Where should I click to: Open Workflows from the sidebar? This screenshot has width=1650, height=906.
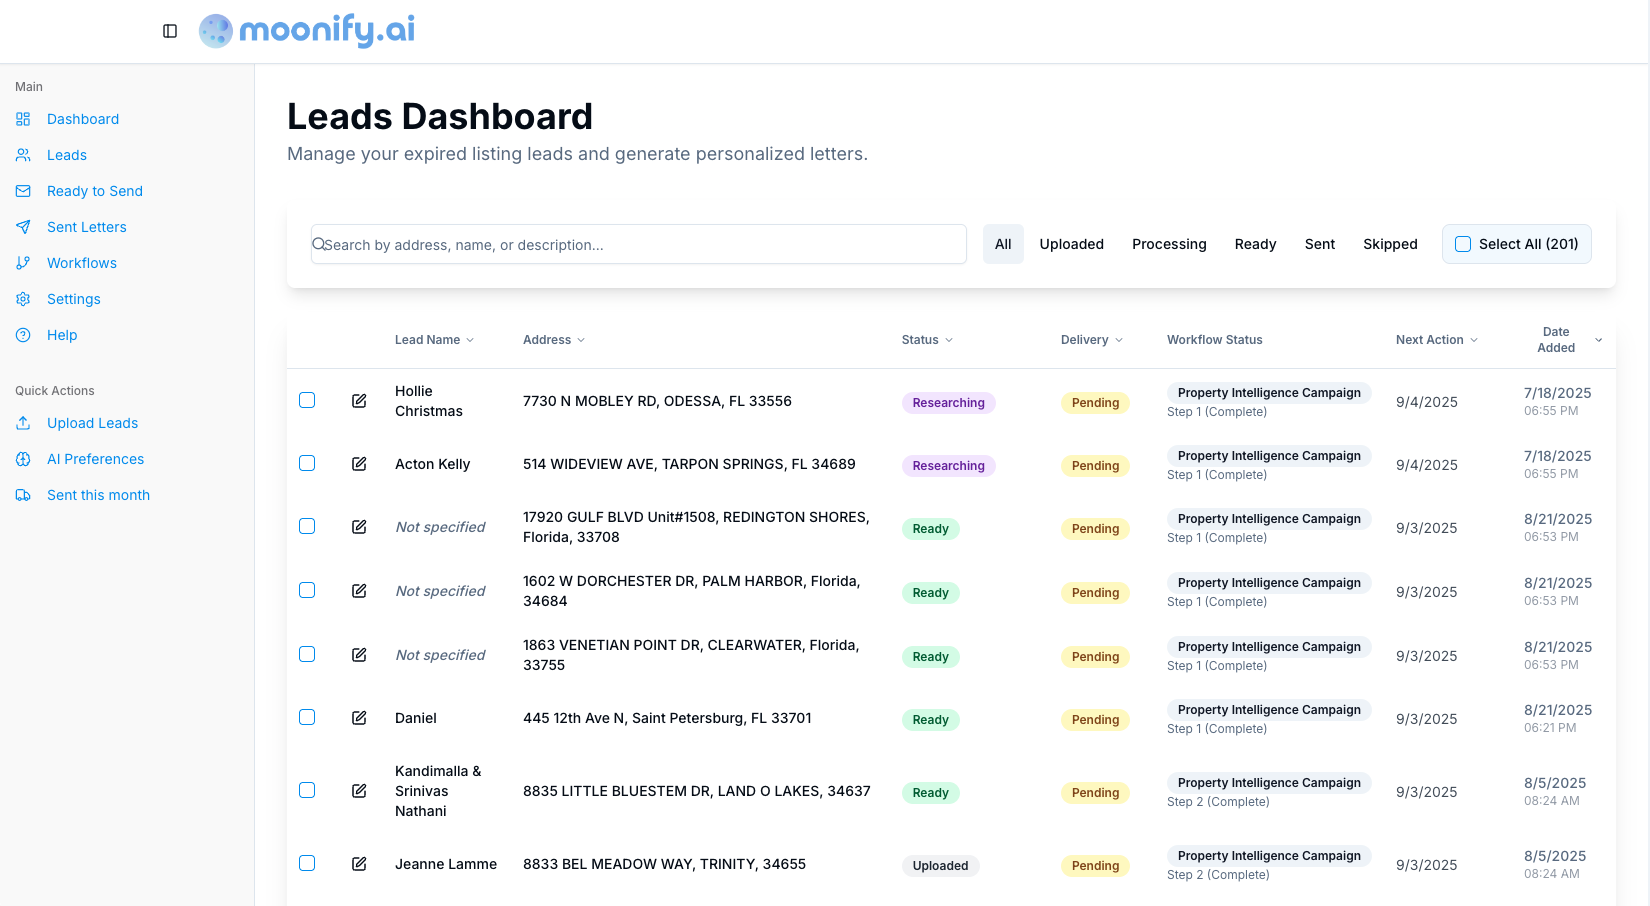pyautogui.click(x=80, y=263)
